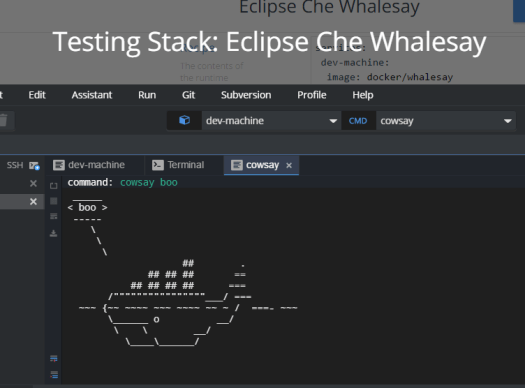Click the clear output console icon
Viewport: 525px width, 388px height.
coord(54,216)
